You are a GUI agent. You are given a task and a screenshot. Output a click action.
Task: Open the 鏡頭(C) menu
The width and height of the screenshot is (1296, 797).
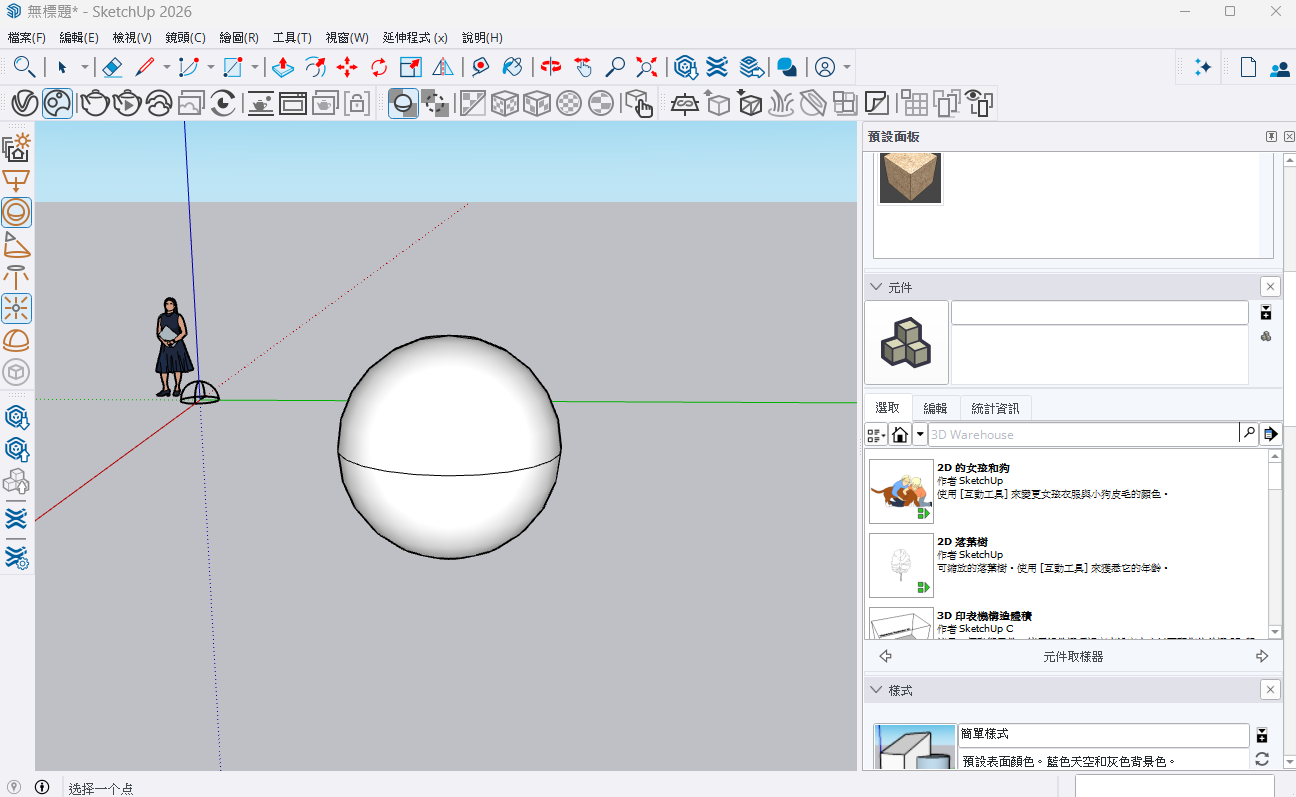185,38
